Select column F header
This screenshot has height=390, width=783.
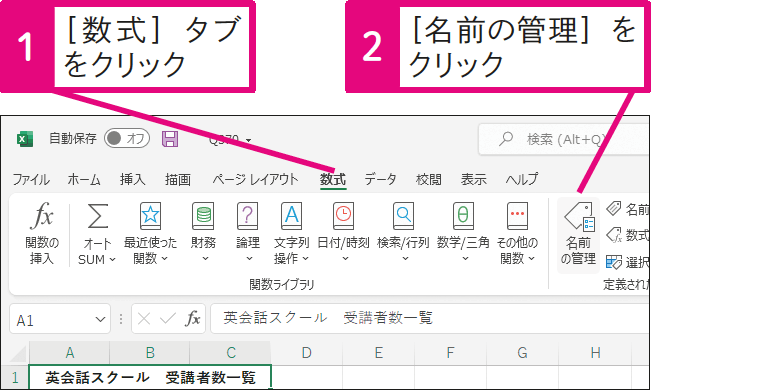pyautogui.click(x=450, y=354)
